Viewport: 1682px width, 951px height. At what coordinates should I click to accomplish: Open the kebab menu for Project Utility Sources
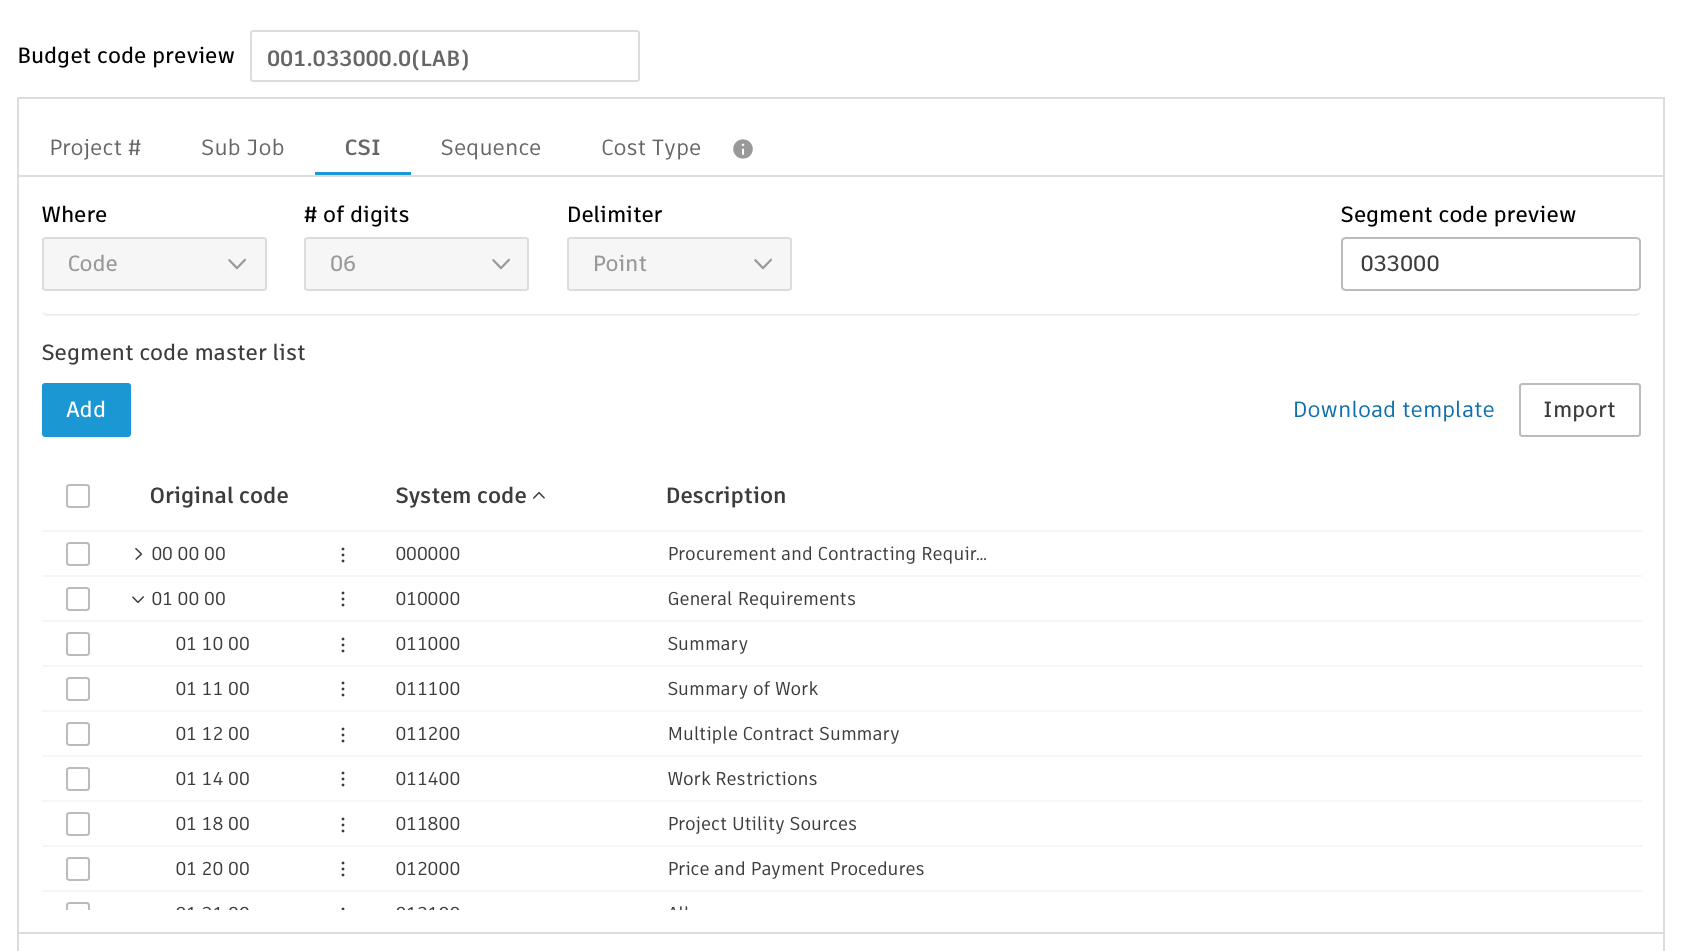(x=343, y=825)
